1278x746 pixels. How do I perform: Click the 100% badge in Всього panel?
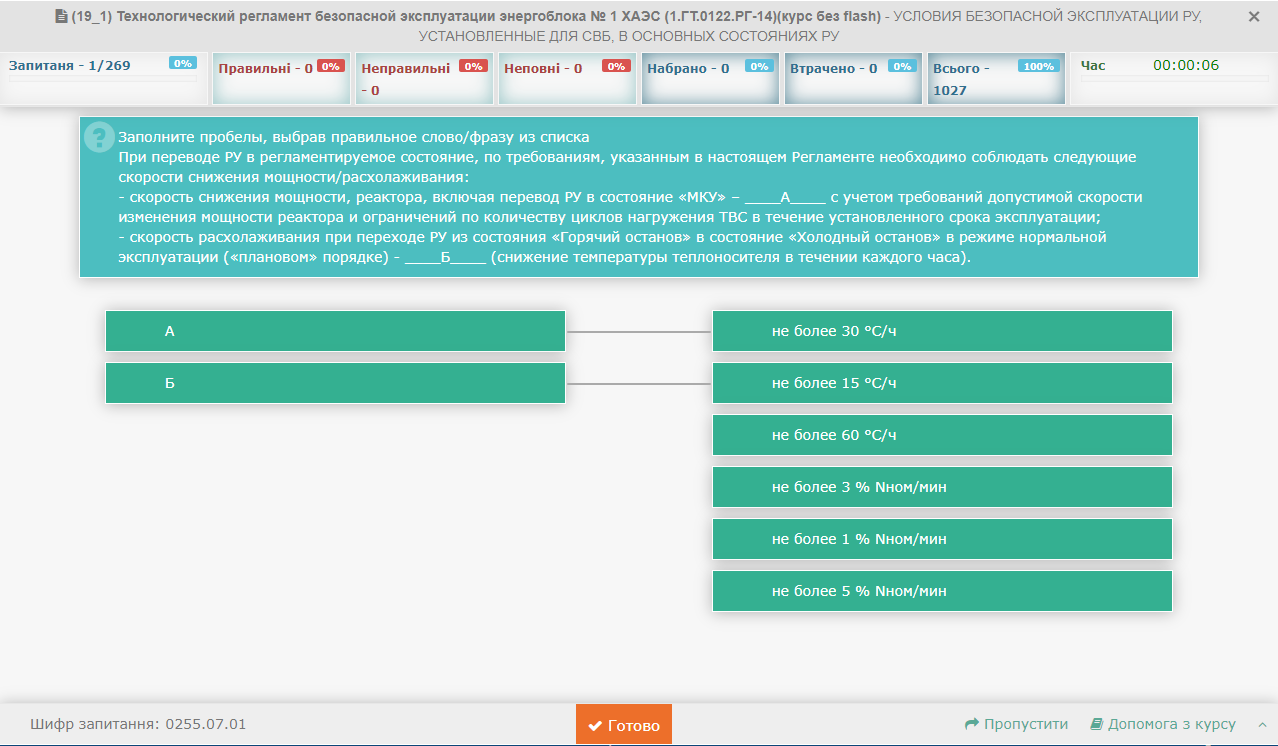(1039, 66)
